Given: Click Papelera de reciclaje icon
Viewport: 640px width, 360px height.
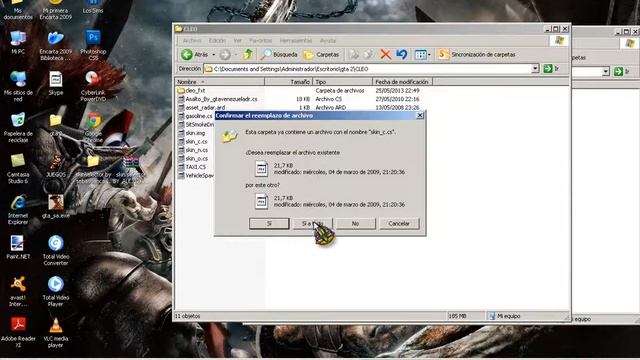Looking at the screenshot, I should (x=18, y=127).
